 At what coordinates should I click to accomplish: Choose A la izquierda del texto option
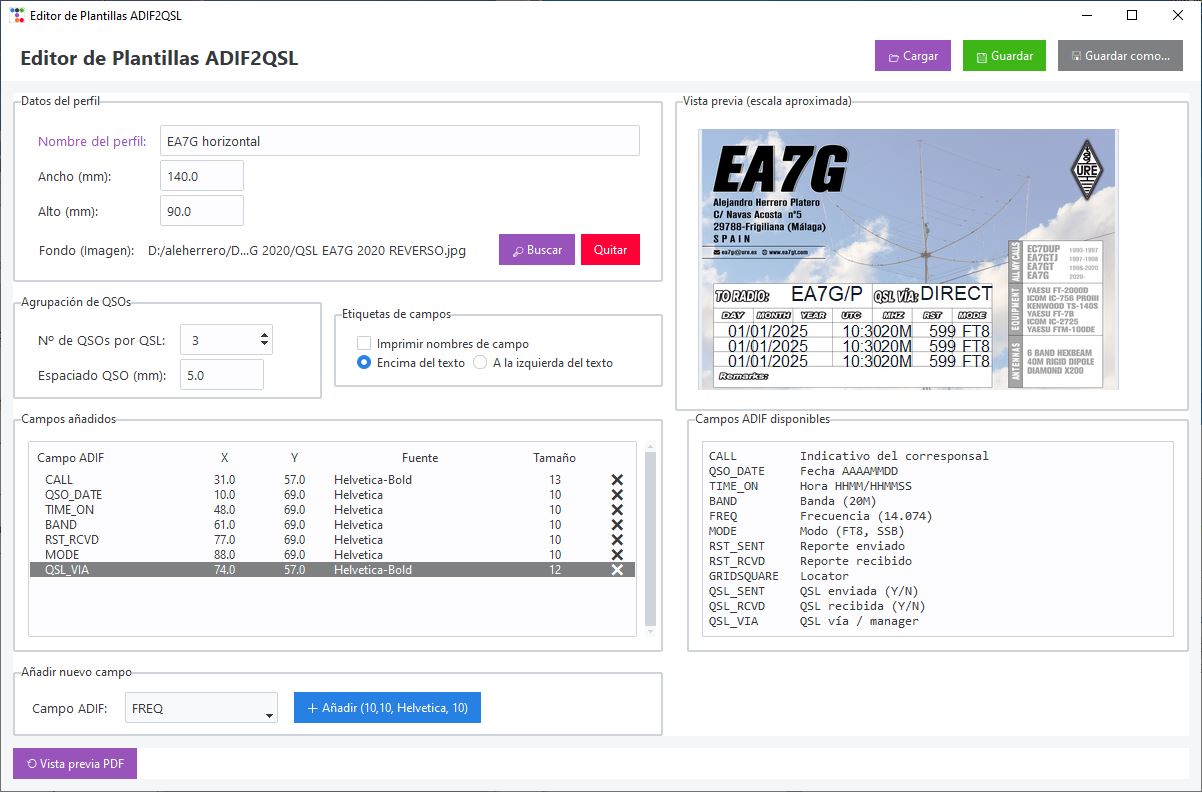coord(480,363)
